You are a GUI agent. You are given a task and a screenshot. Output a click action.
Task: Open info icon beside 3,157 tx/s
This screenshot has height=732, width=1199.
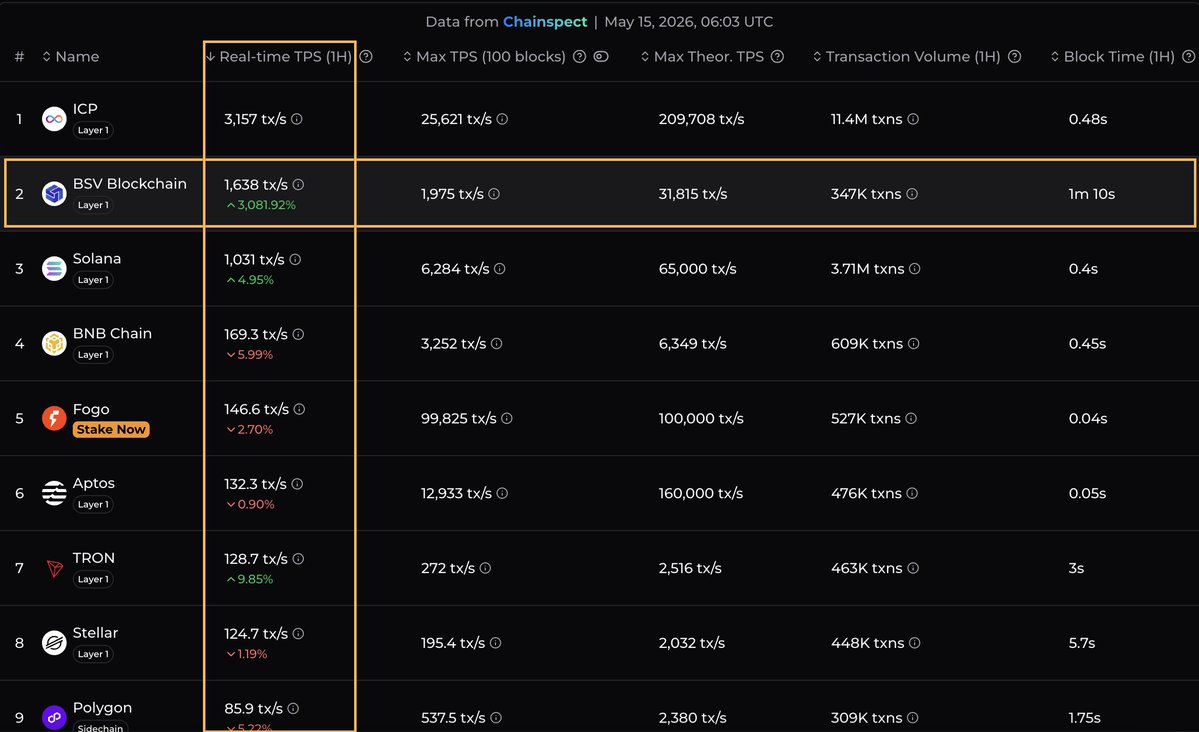pos(297,119)
